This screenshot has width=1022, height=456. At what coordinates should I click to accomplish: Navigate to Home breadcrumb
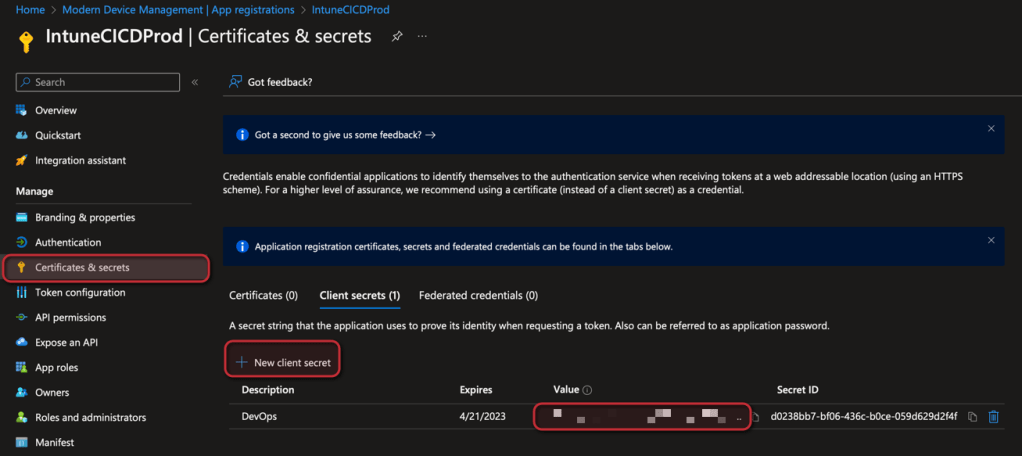click(x=30, y=9)
